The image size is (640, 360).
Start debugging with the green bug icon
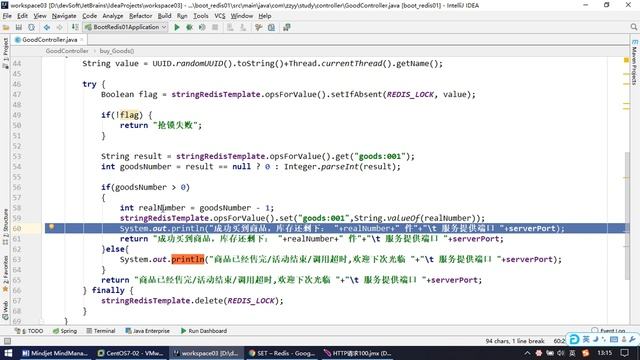pos(189,27)
